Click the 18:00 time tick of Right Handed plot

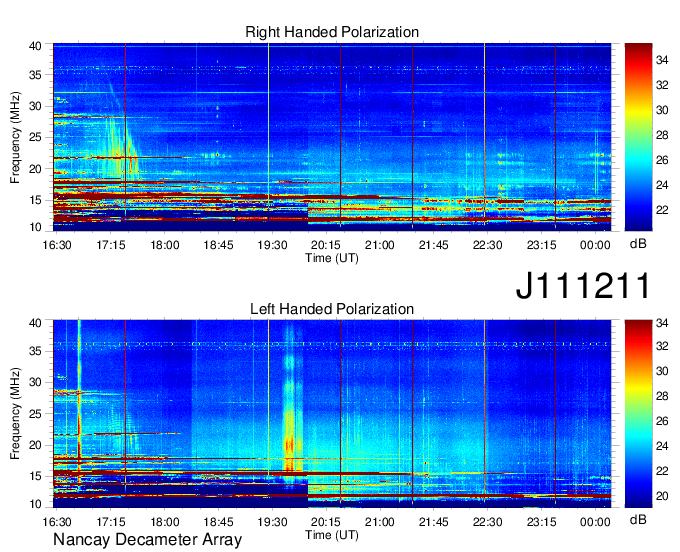[x=165, y=245]
